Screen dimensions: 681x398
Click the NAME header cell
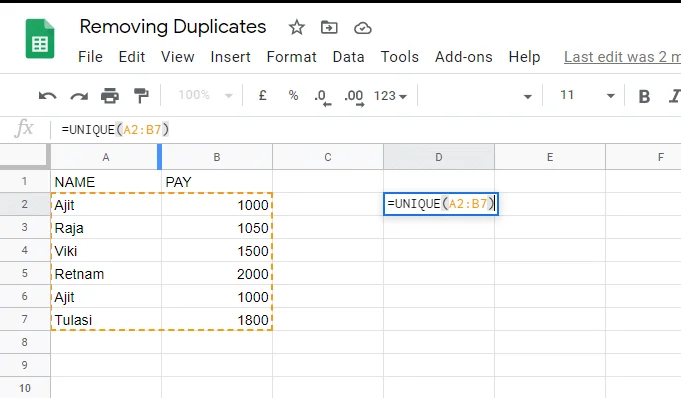(x=106, y=182)
